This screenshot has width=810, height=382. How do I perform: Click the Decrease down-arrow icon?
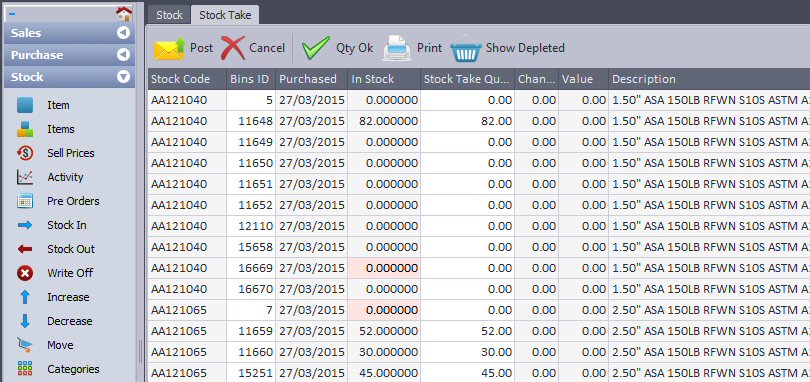[x=25, y=321]
